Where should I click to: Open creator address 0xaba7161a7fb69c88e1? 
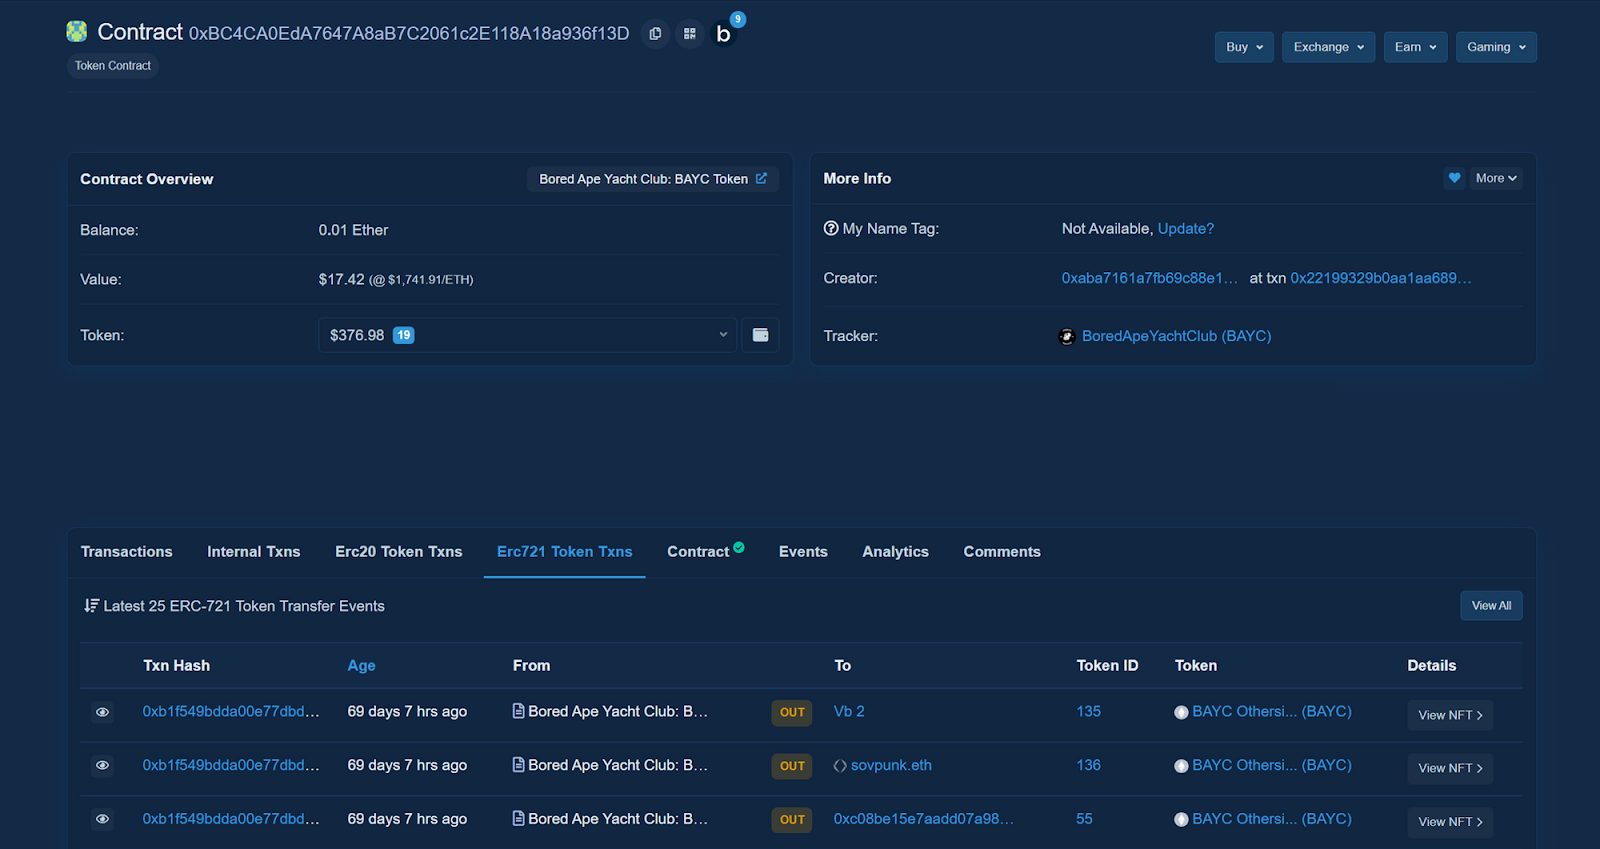(1150, 278)
